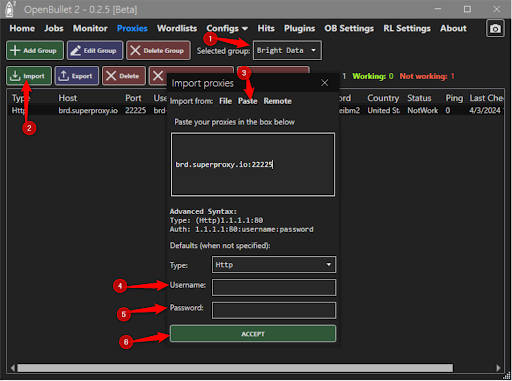Click the Delete button next to Export
Screen dimensions: 512x381
click(124, 76)
